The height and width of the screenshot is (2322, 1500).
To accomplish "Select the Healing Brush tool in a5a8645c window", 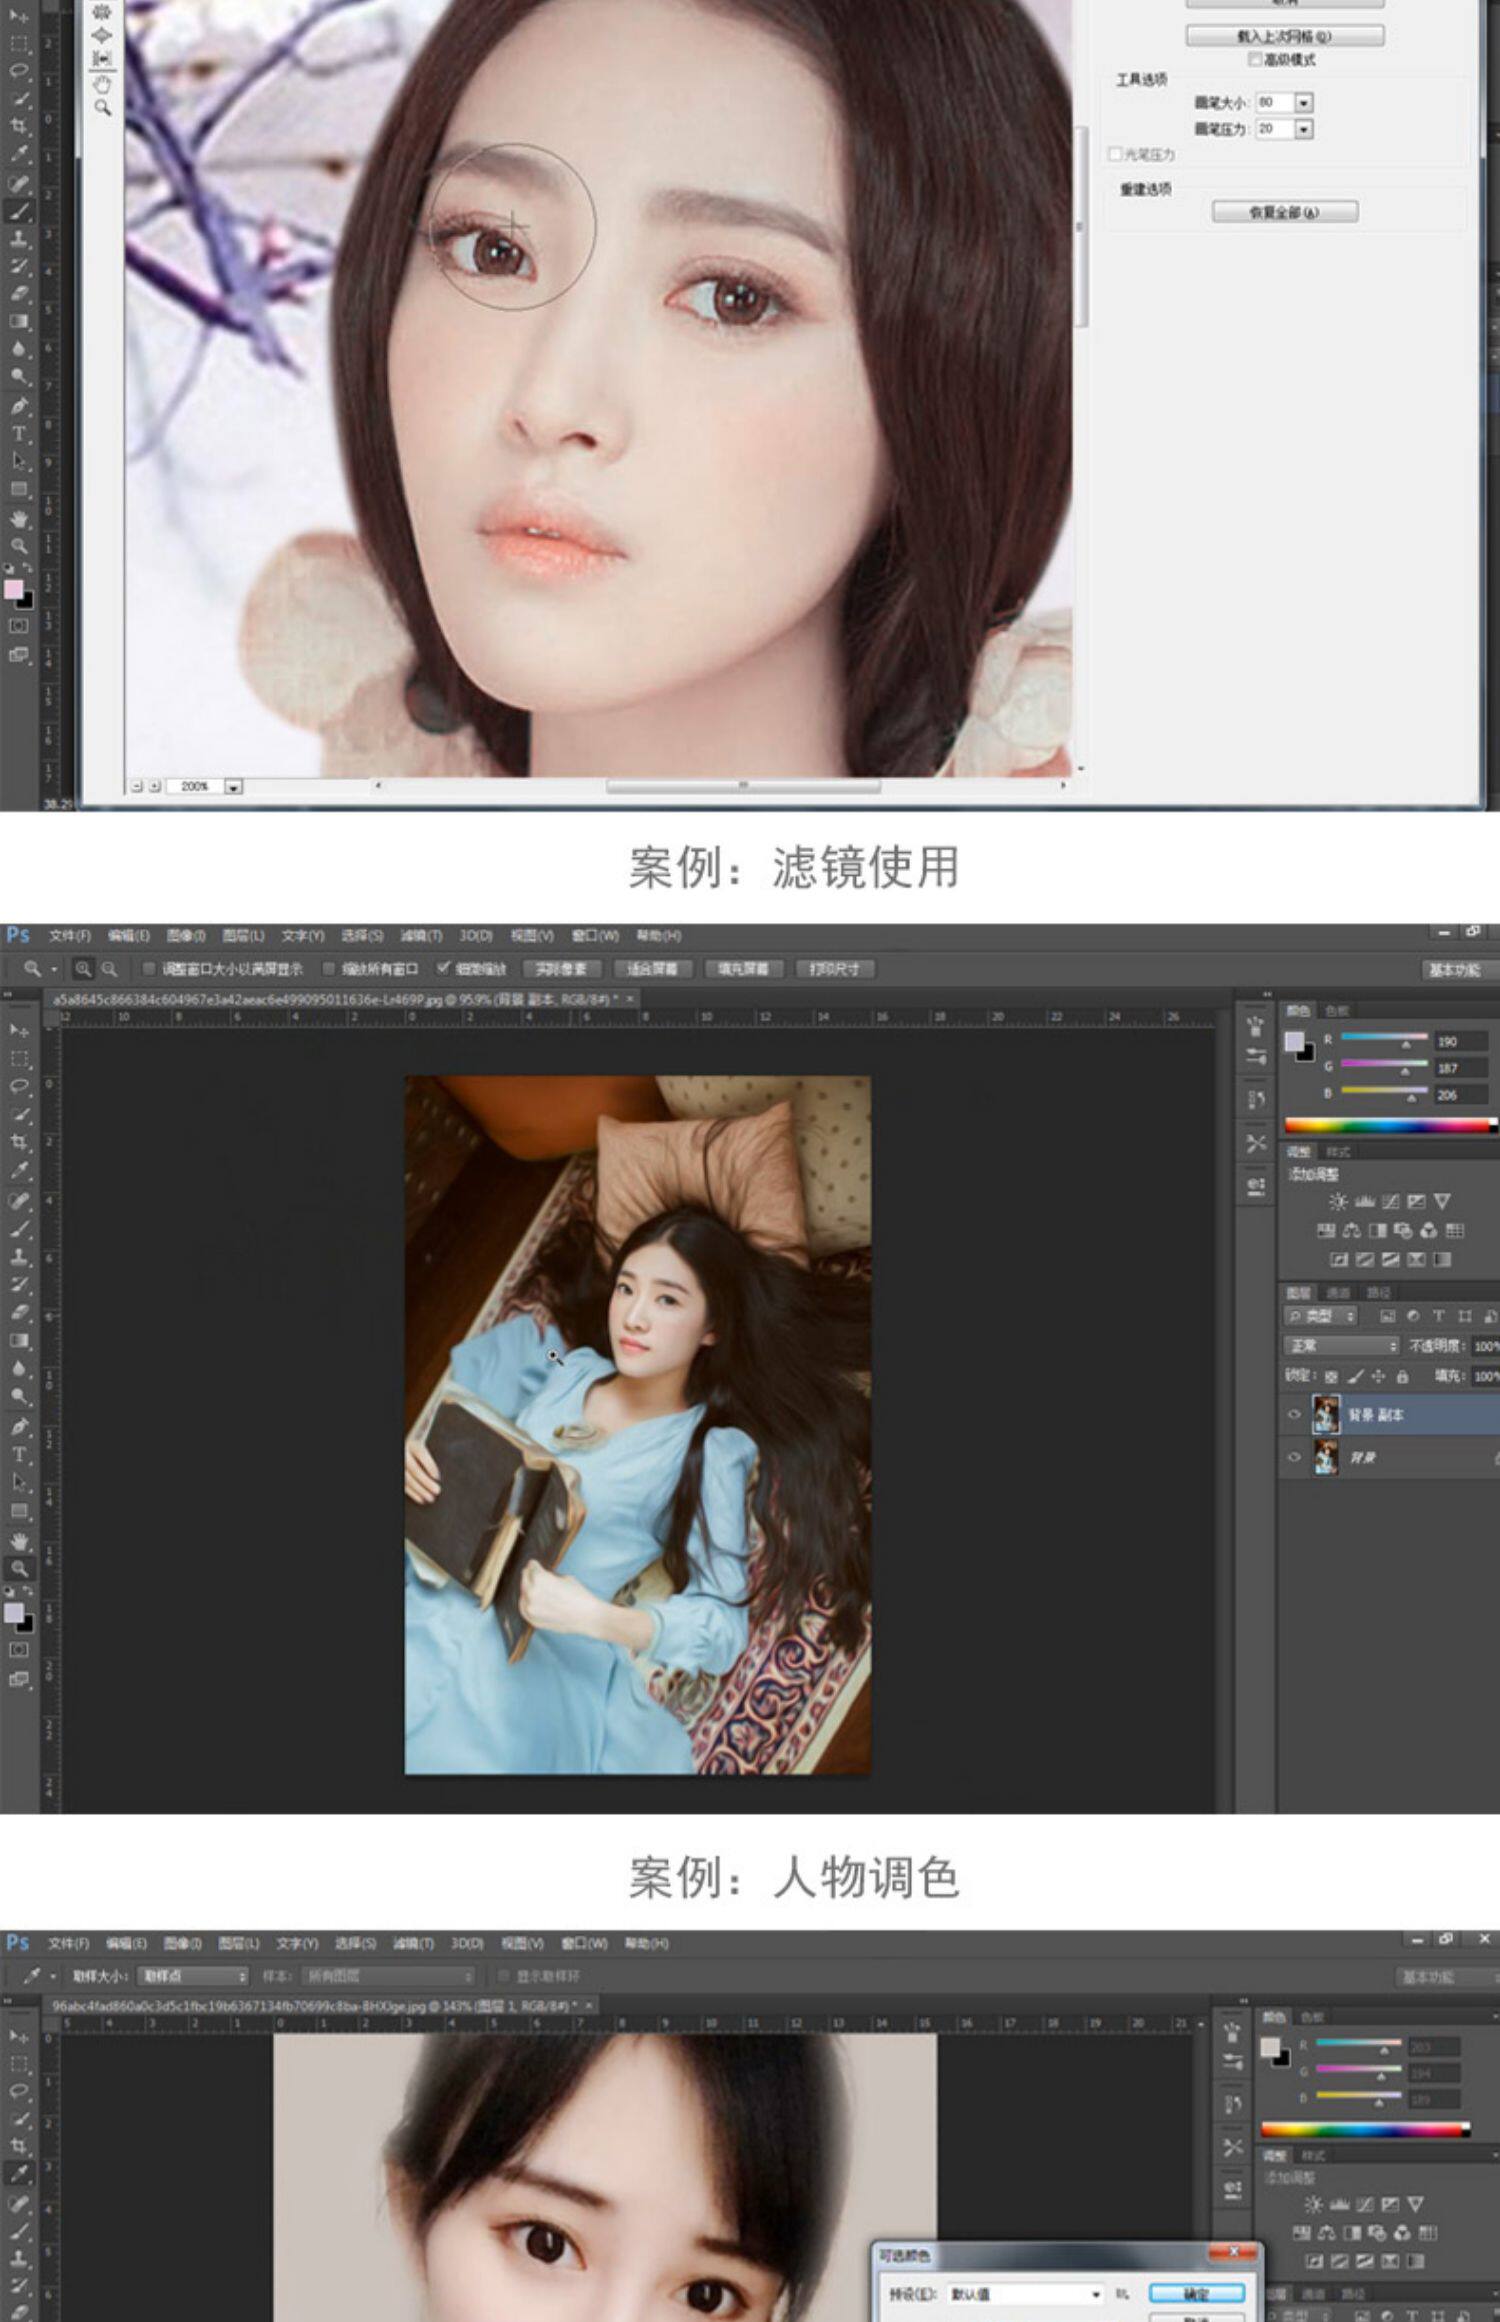I will click(19, 1200).
